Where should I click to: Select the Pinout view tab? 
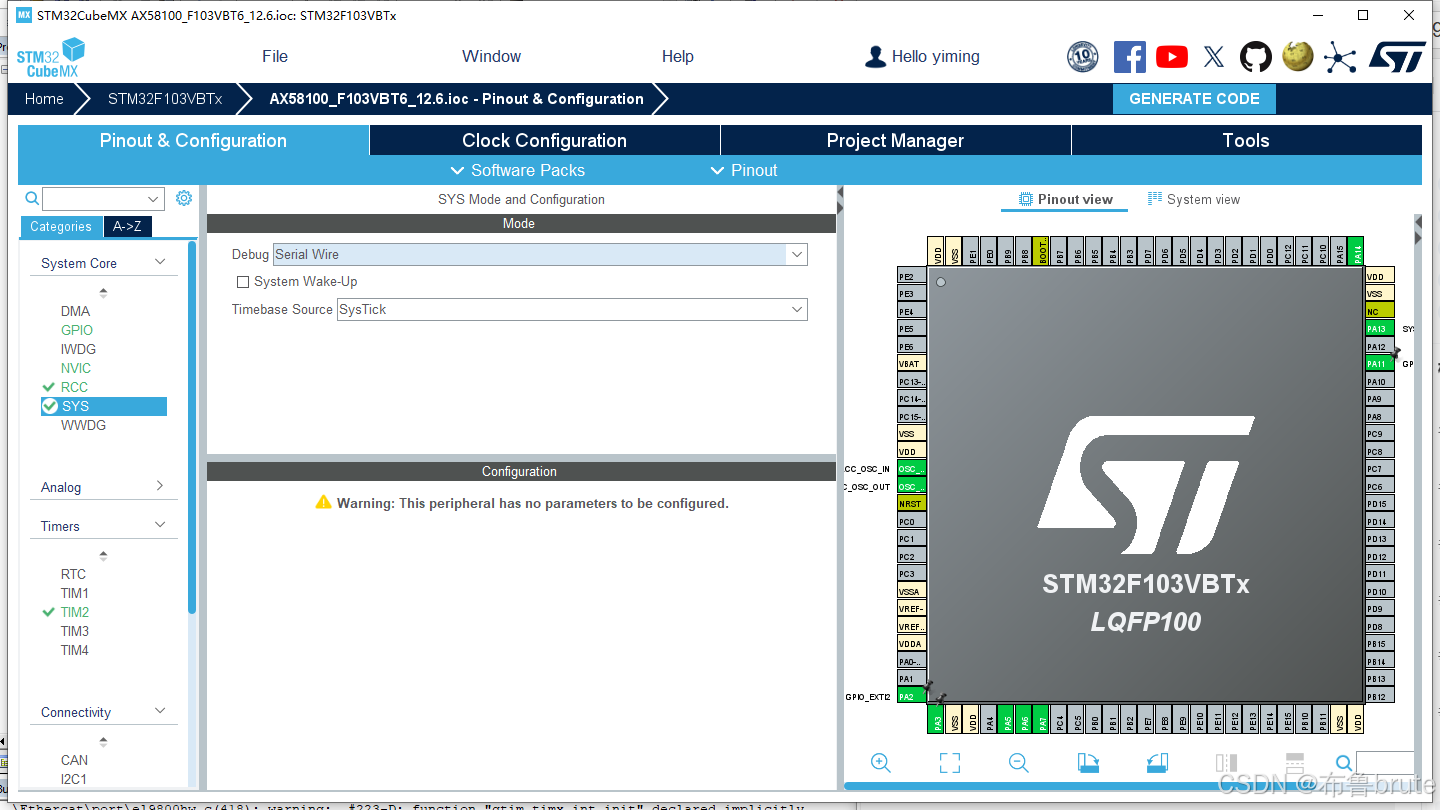(1065, 199)
